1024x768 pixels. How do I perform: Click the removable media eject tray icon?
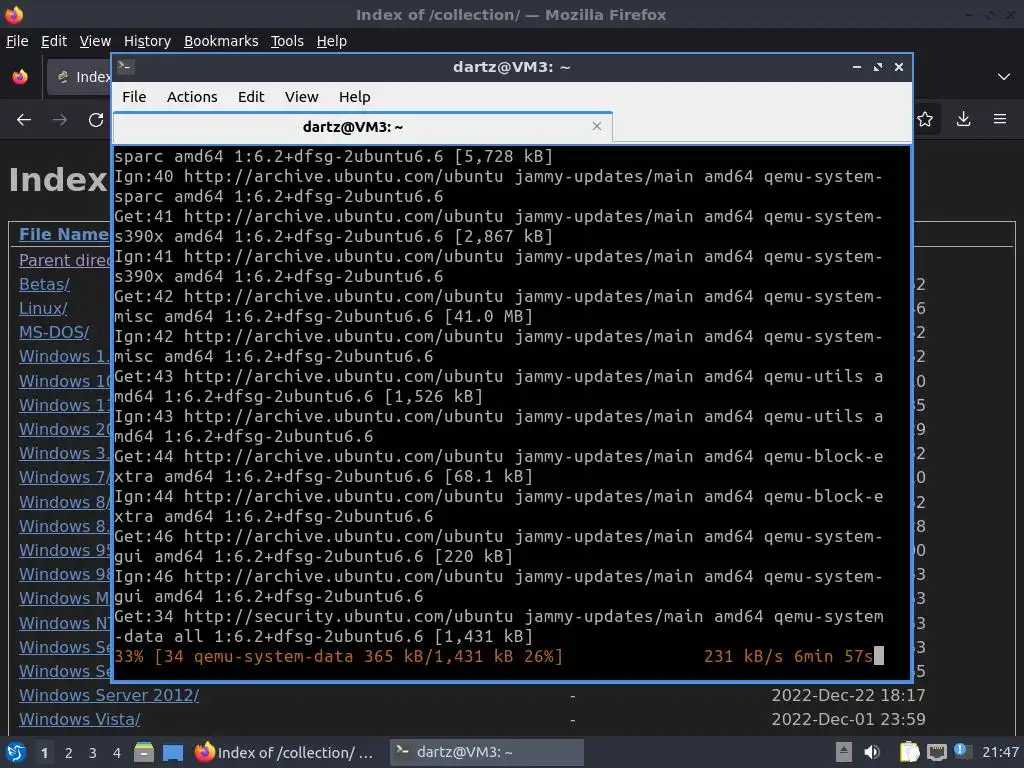[844, 752]
